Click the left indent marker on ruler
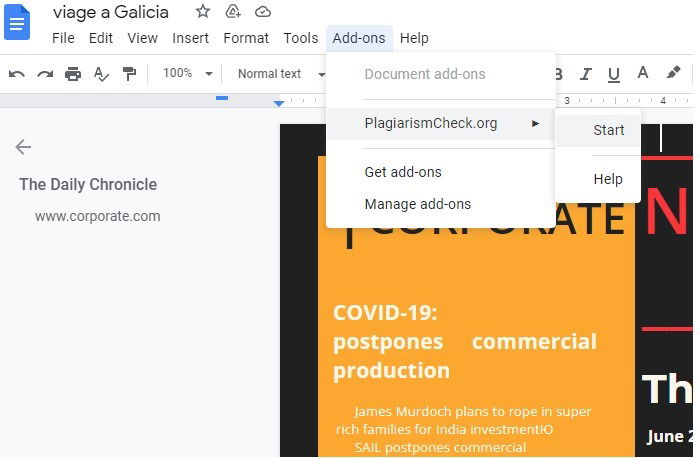Screen dimensions: 700x458 (x=279, y=103)
